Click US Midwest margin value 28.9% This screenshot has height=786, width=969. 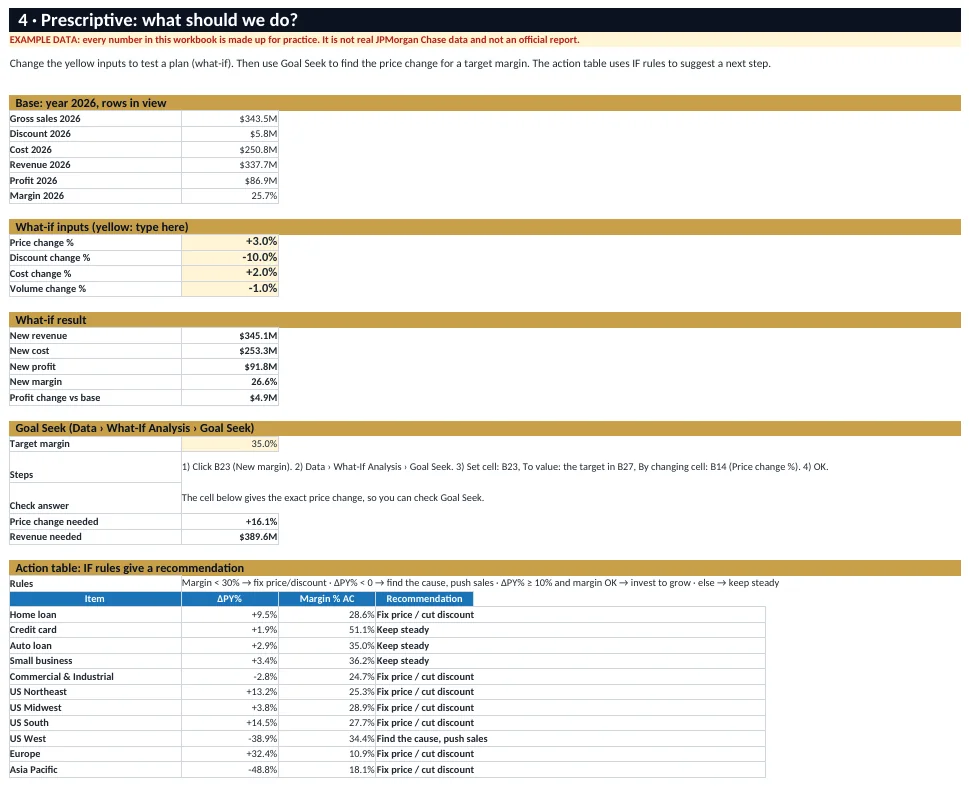[327, 708]
